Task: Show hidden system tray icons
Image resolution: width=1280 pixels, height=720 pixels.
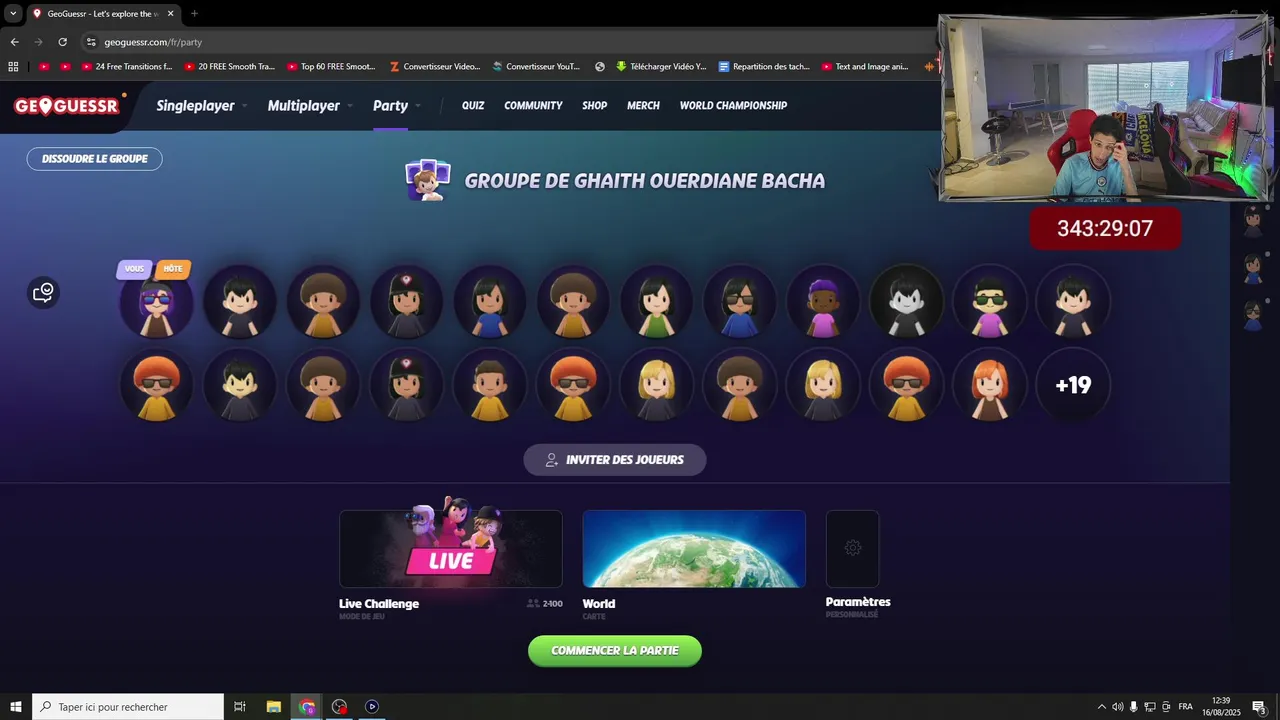Action: (1101, 707)
